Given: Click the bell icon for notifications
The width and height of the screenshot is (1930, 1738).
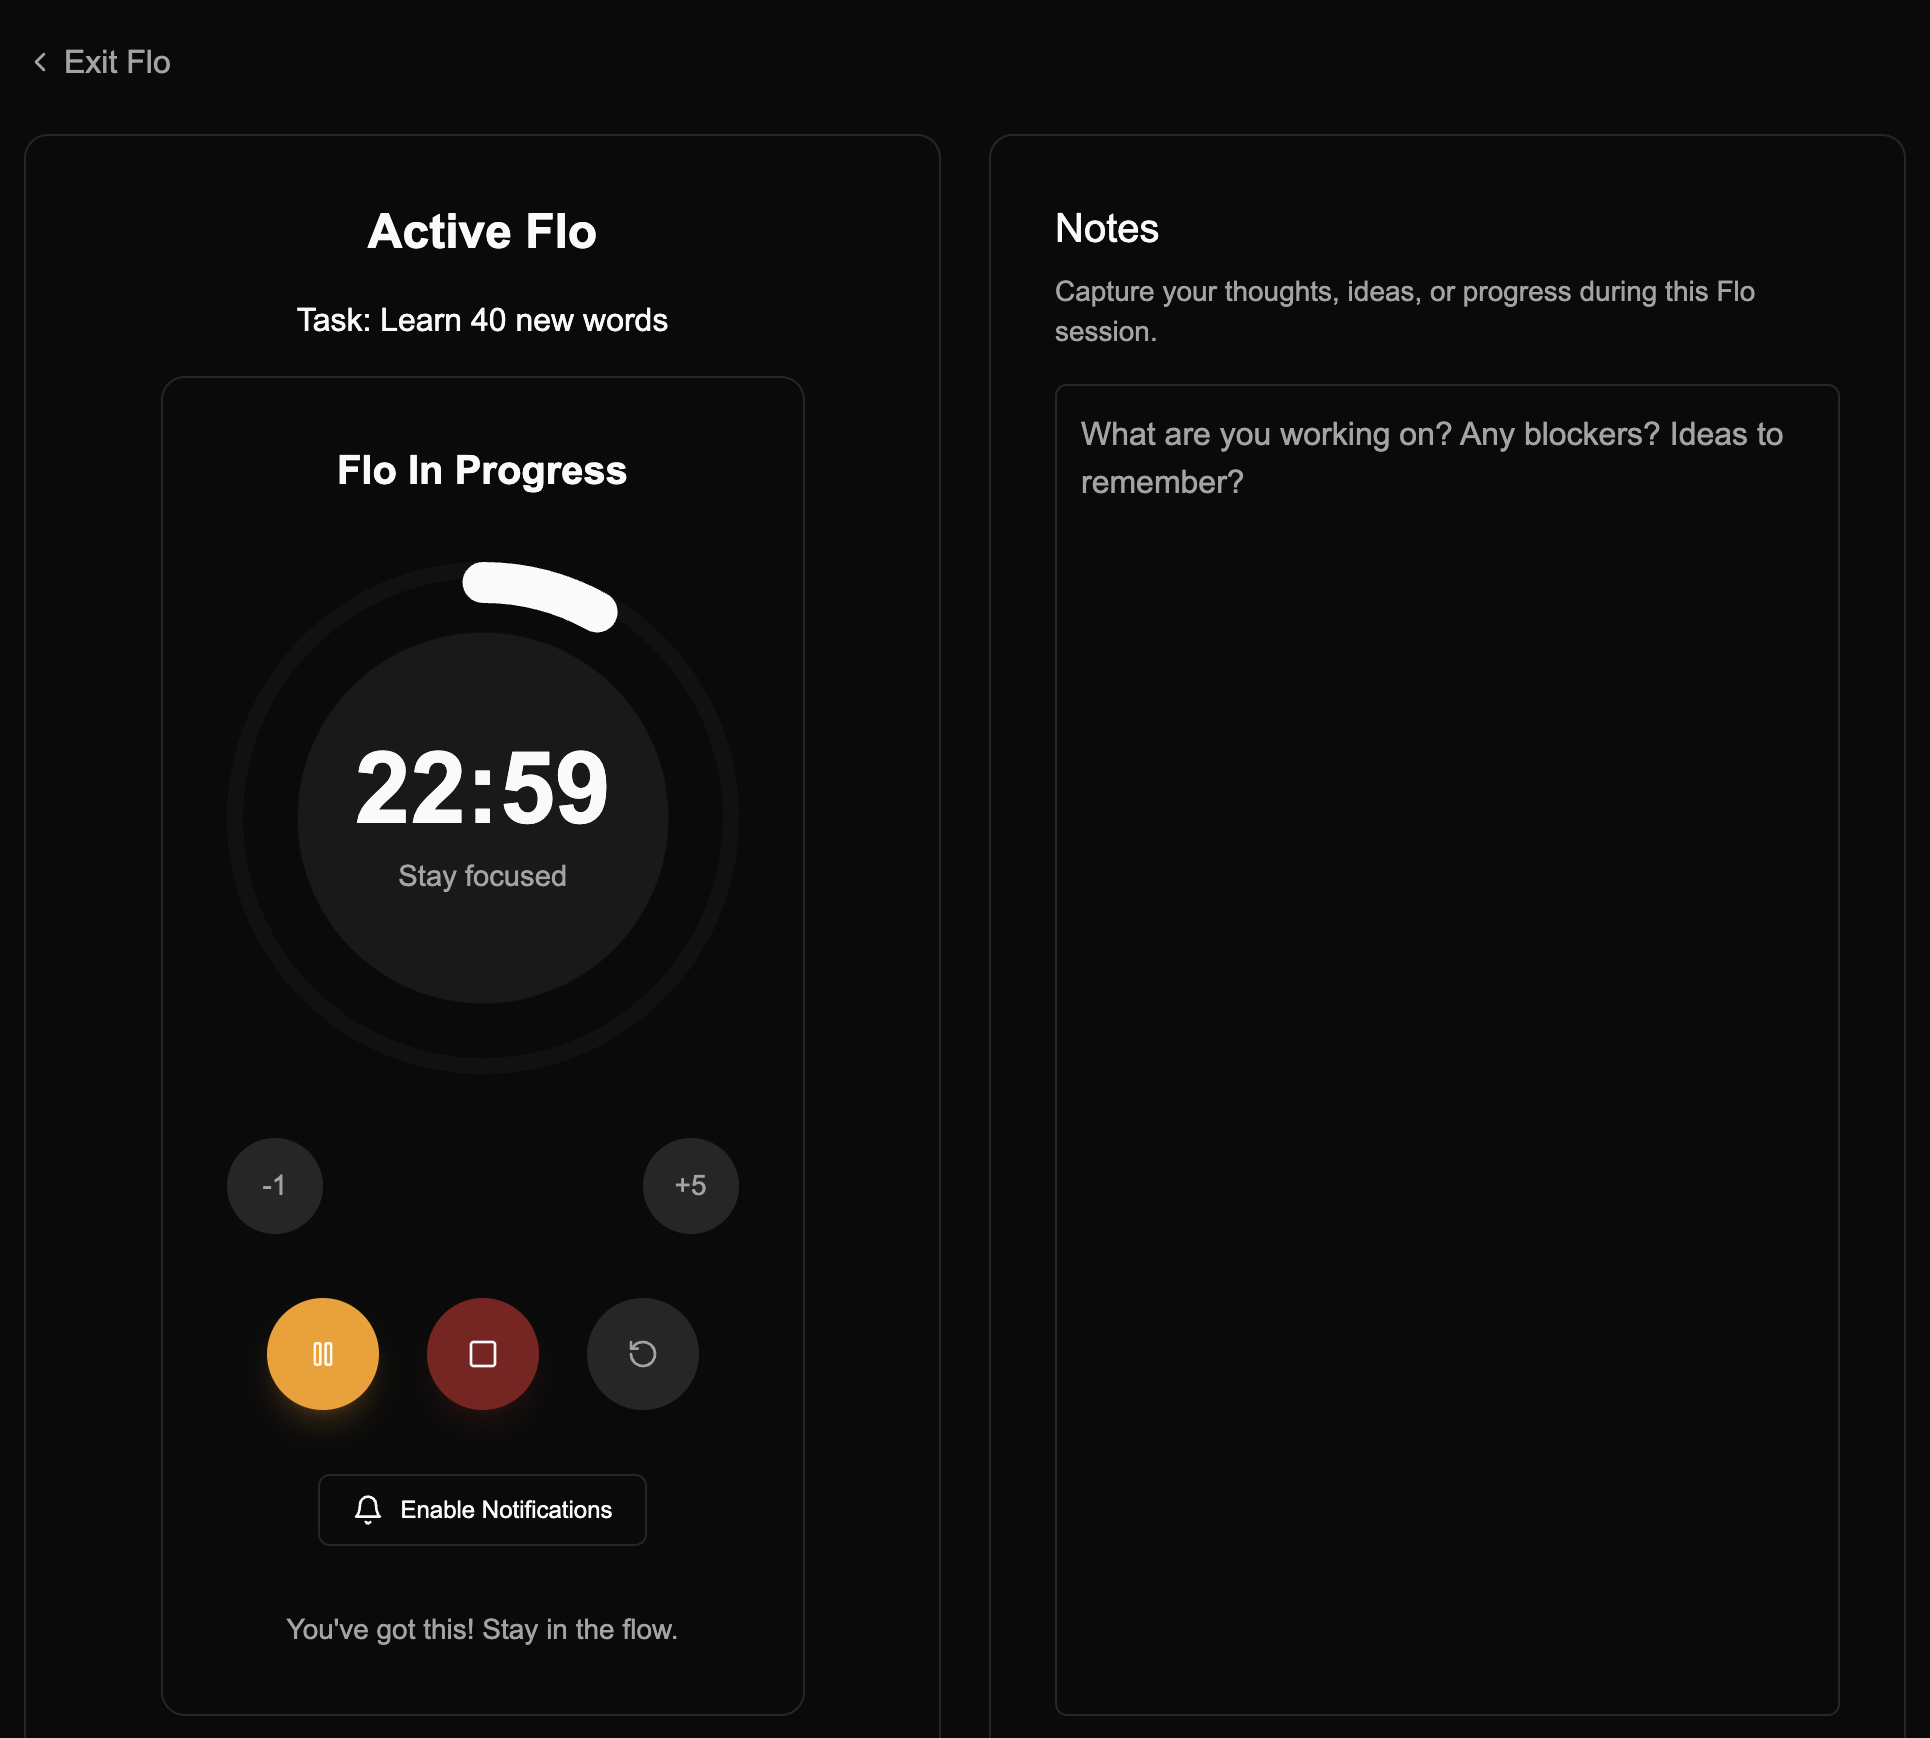Looking at the screenshot, I should pos(368,1510).
